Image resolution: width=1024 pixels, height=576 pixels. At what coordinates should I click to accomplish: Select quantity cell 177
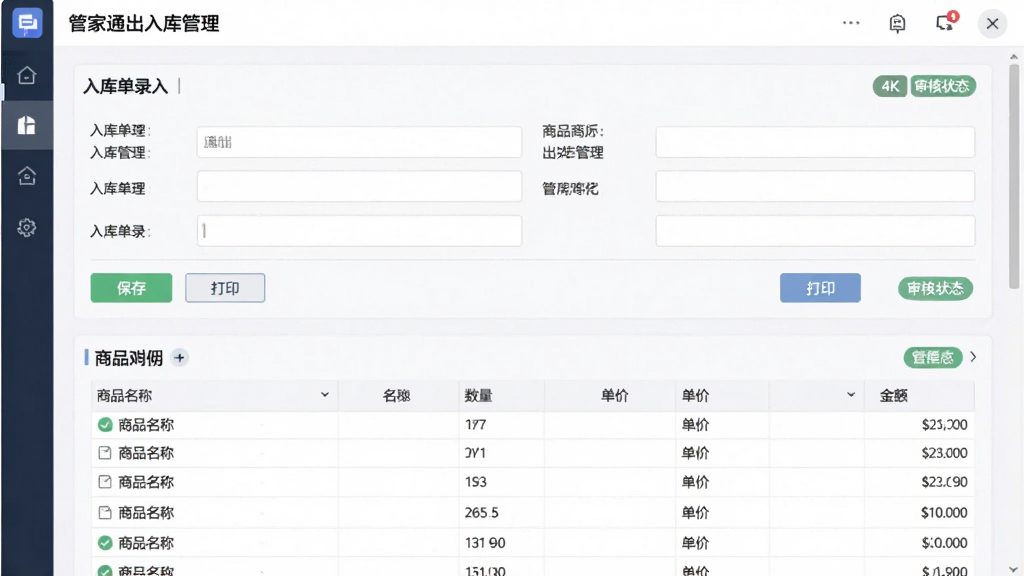(475, 424)
